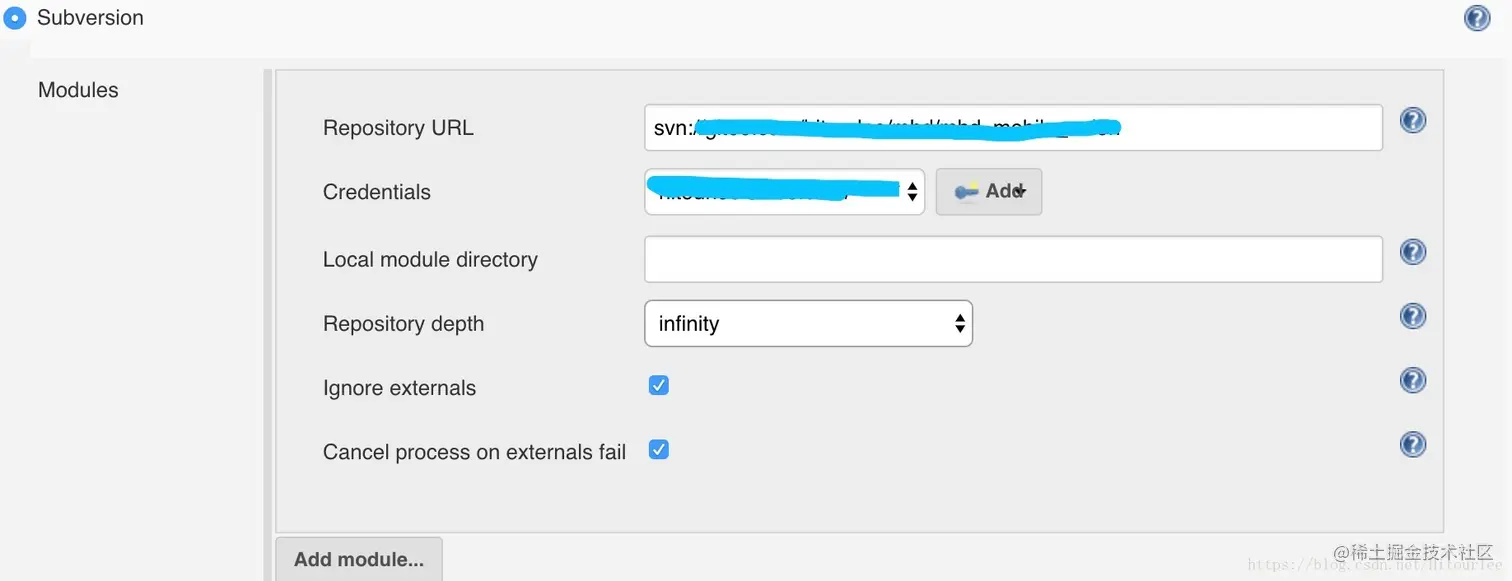Click the key icon on Add credentials button
This screenshot has height=581, width=1512.
point(966,192)
